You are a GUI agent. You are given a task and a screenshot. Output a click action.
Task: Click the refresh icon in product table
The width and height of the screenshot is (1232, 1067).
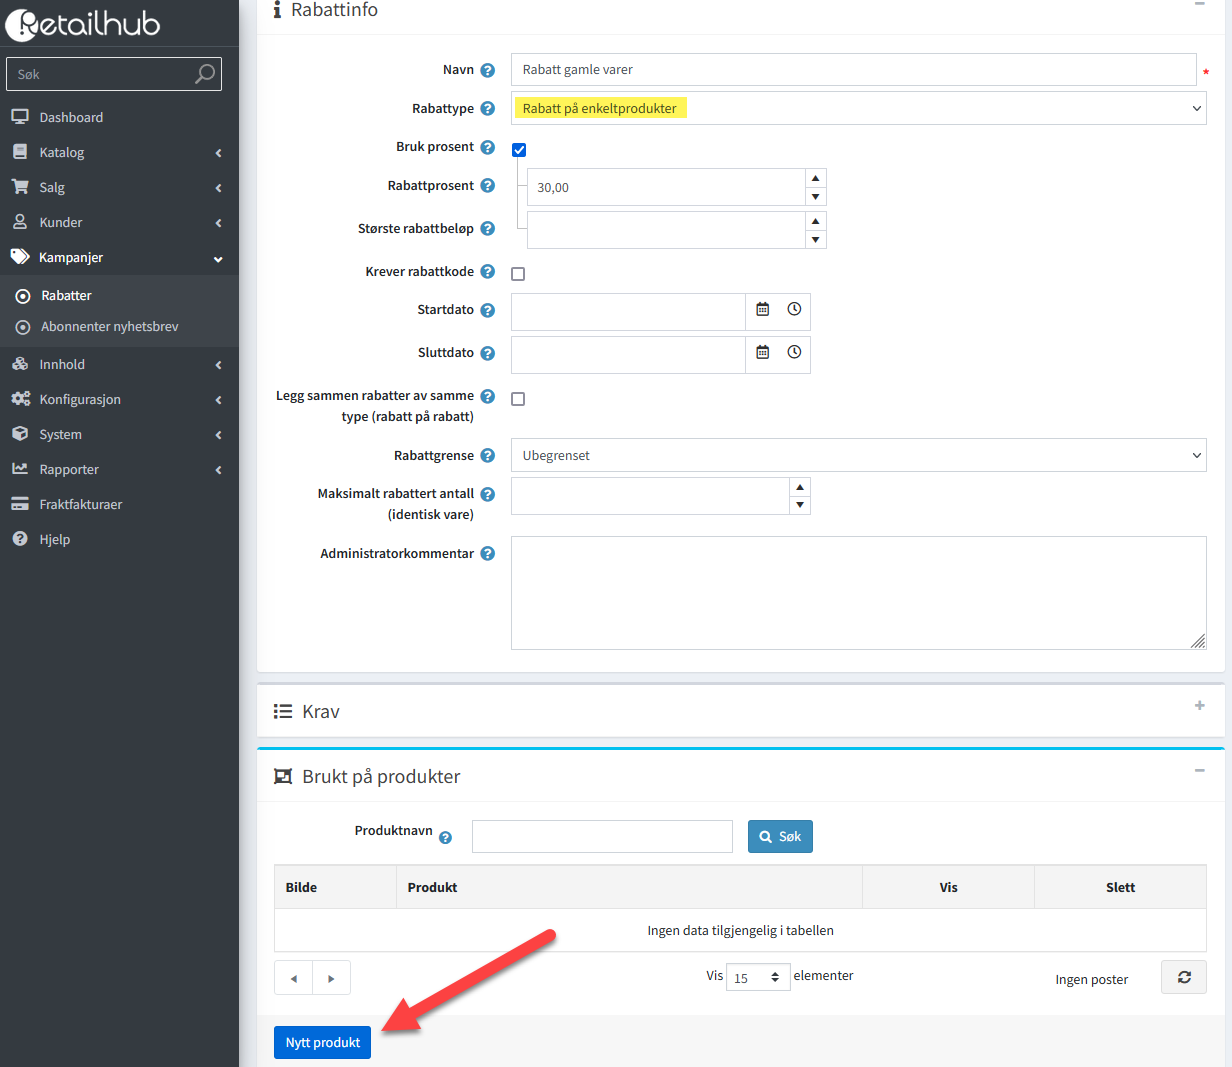click(1183, 977)
